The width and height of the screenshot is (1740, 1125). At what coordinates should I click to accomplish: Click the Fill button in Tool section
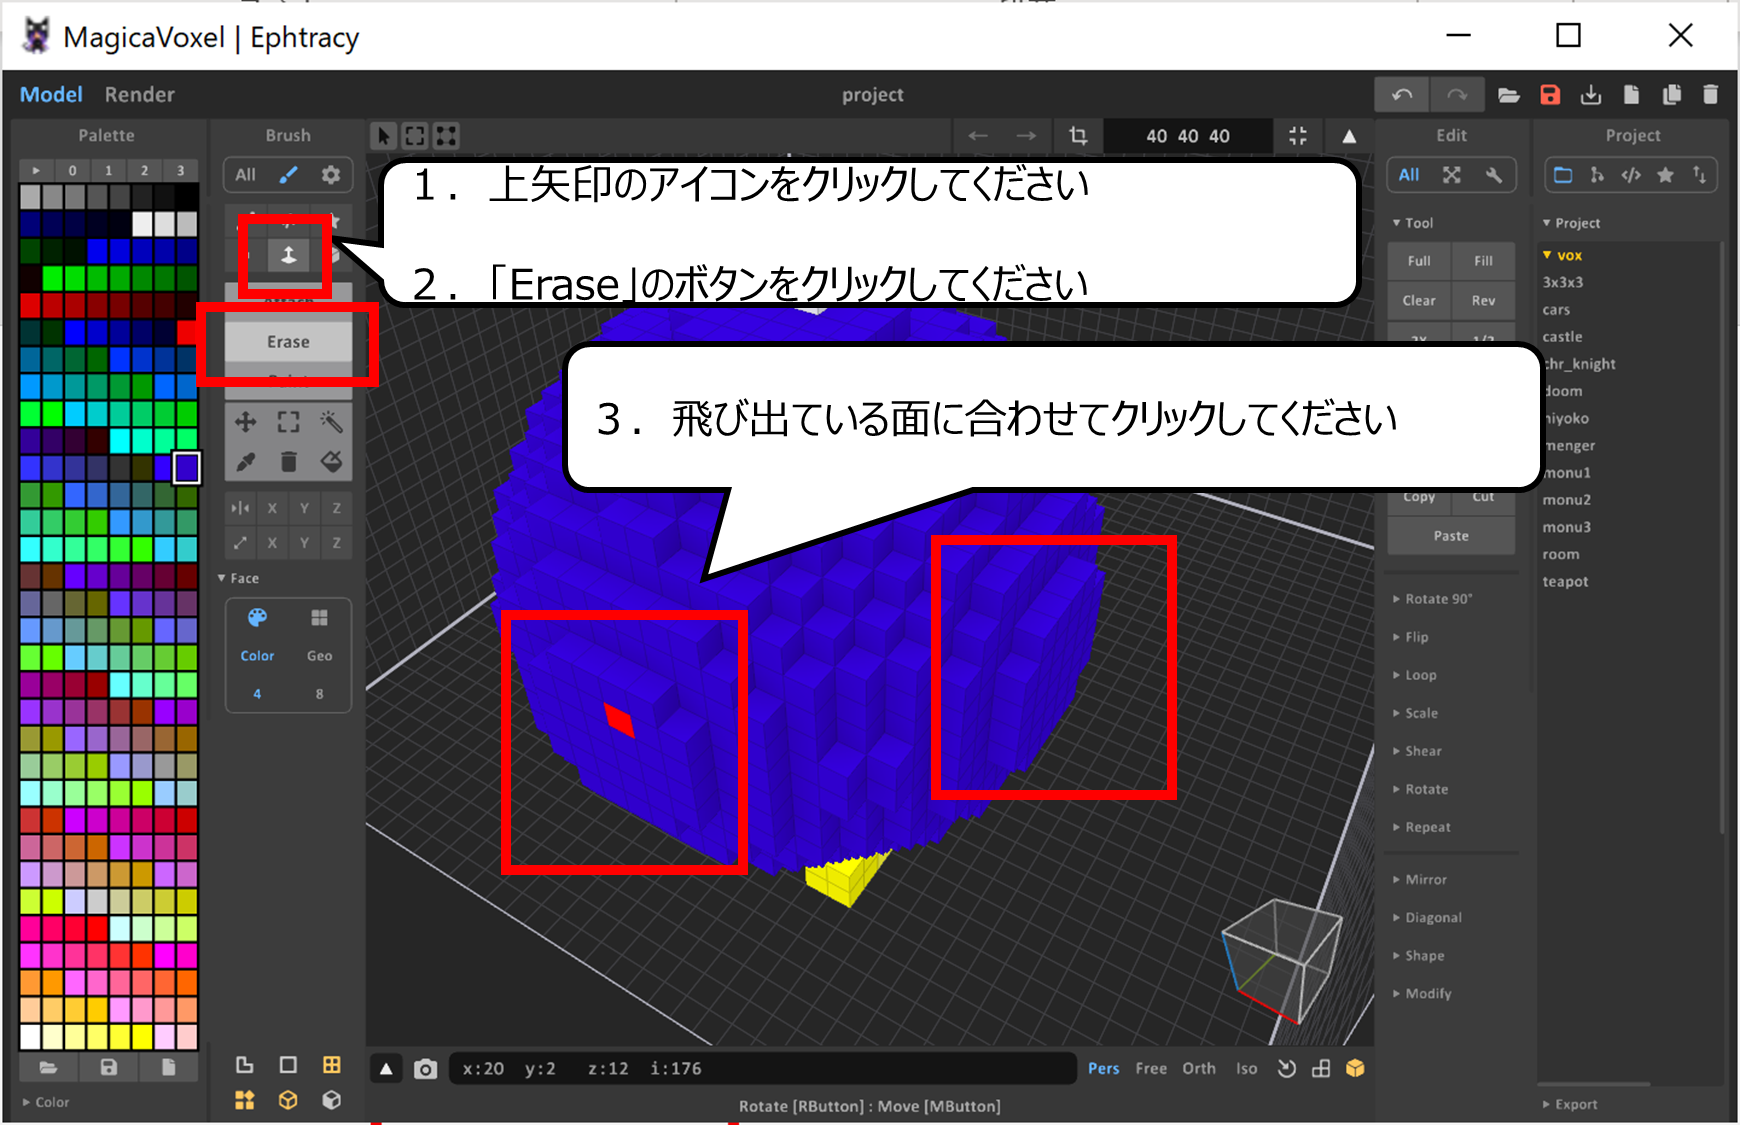(1483, 261)
